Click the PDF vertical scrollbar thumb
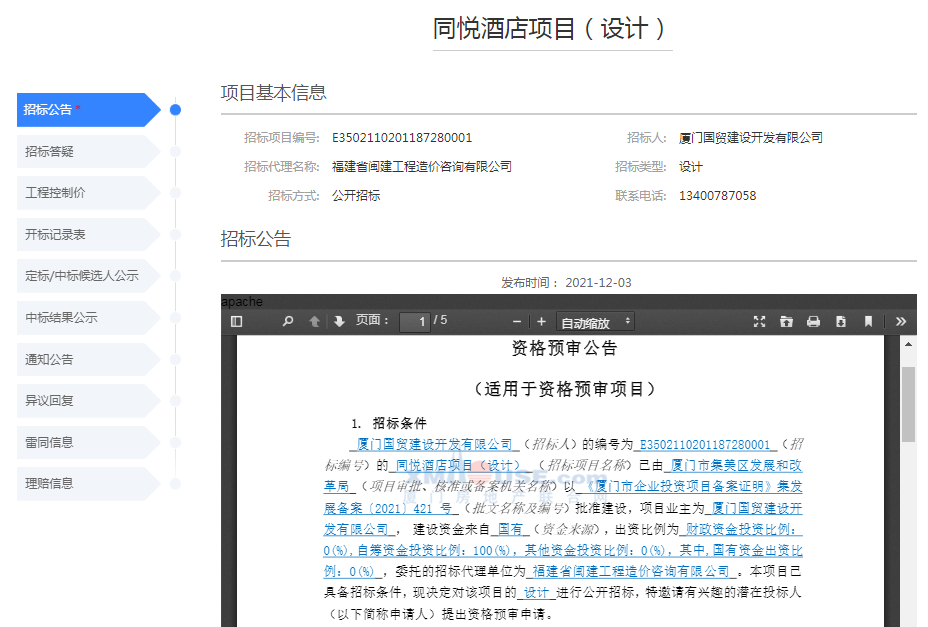This screenshot has width=928, height=627. (908, 404)
